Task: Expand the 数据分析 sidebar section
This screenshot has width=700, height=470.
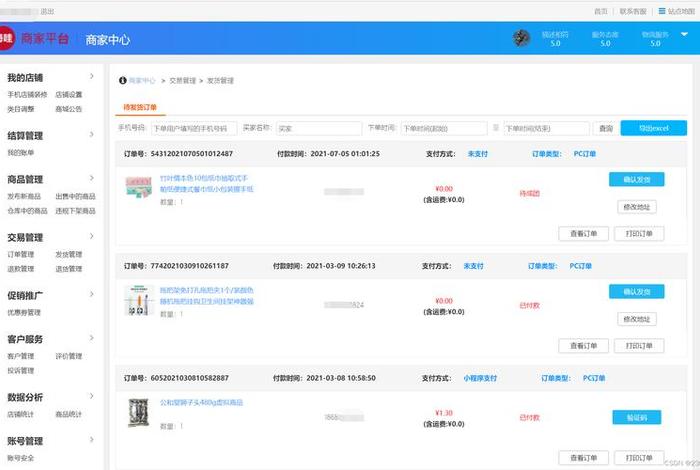Action: [91, 396]
